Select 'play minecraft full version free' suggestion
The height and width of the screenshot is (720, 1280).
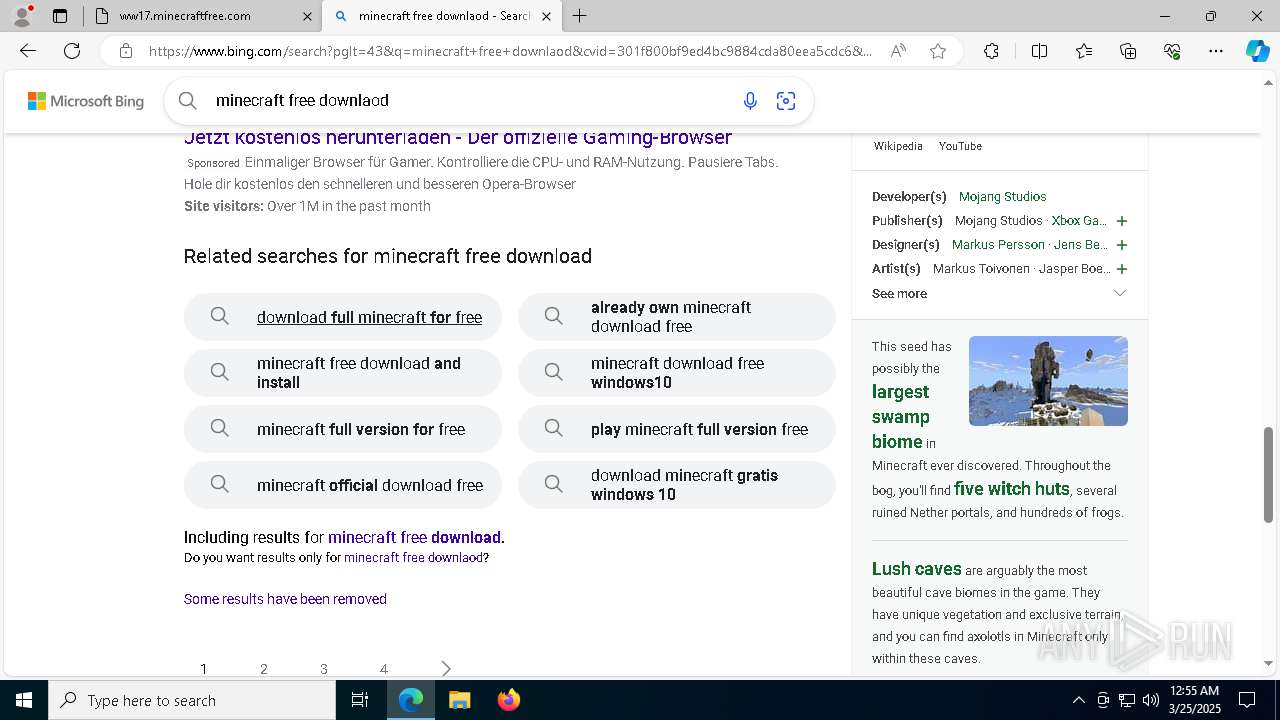(676, 429)
